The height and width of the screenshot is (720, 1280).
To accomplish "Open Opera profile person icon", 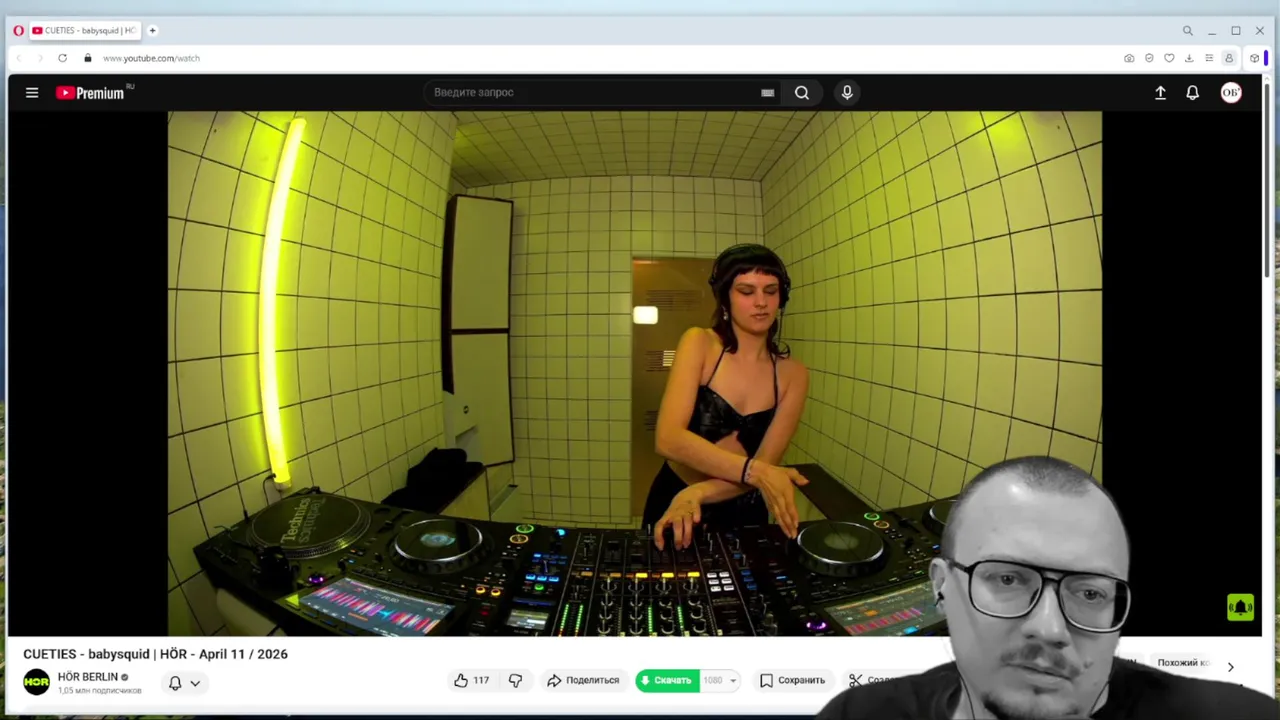I will (x=1229, y=58).
